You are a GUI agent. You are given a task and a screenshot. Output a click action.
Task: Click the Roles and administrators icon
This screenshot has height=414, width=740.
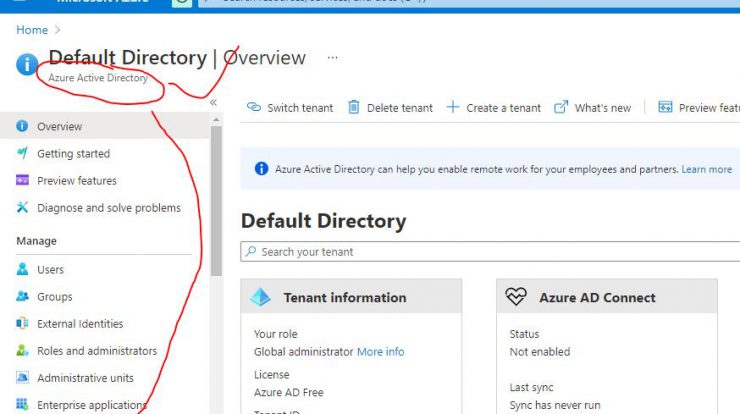(22, 350)
